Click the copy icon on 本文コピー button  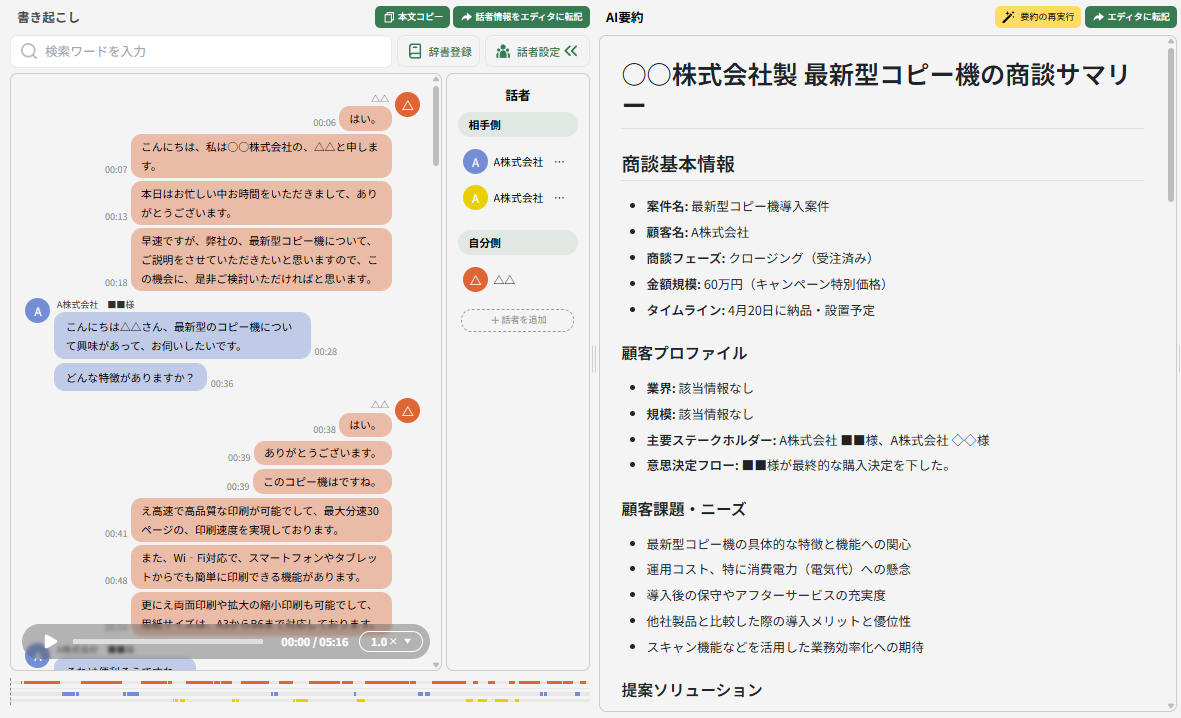pos(390,16)
